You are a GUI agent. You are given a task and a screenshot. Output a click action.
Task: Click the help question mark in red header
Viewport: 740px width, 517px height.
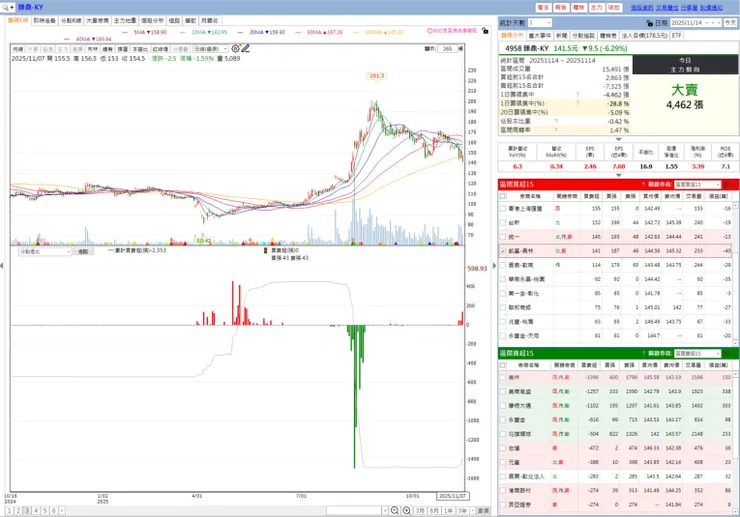[x=643, y=184]
